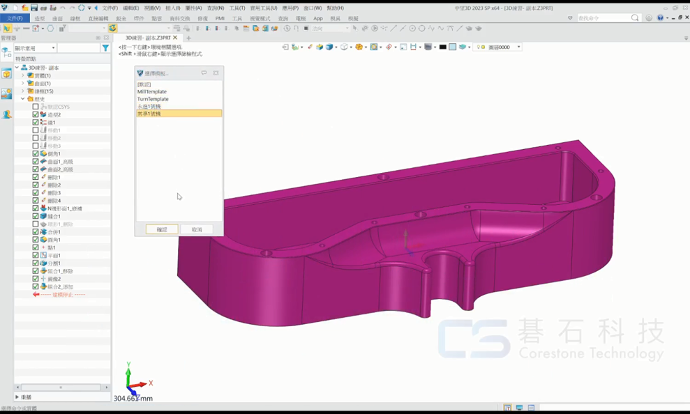Toggle checkbox for 組合2_添加 feature

pyautogui.click(x=36, y=287)
